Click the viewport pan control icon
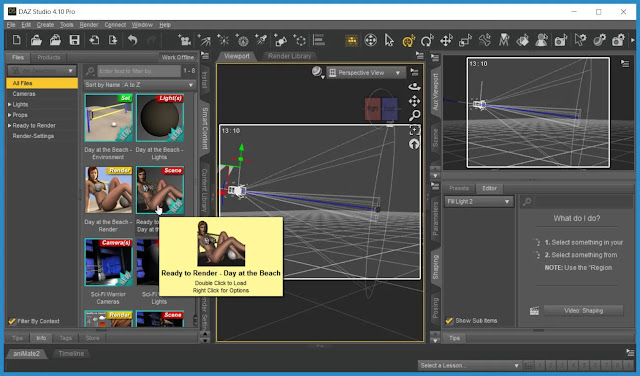 [x=414, y=101]
